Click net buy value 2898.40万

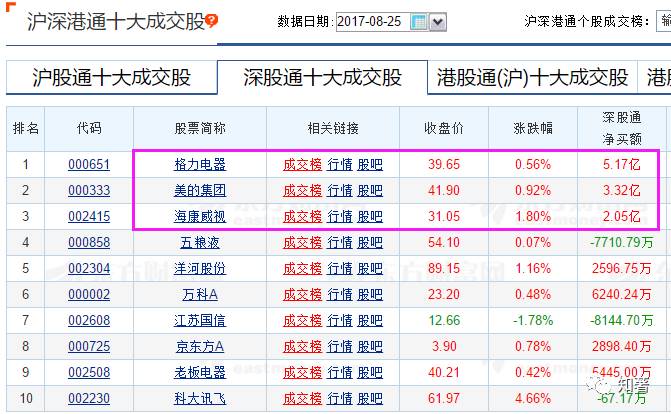[x=622, y=346]
